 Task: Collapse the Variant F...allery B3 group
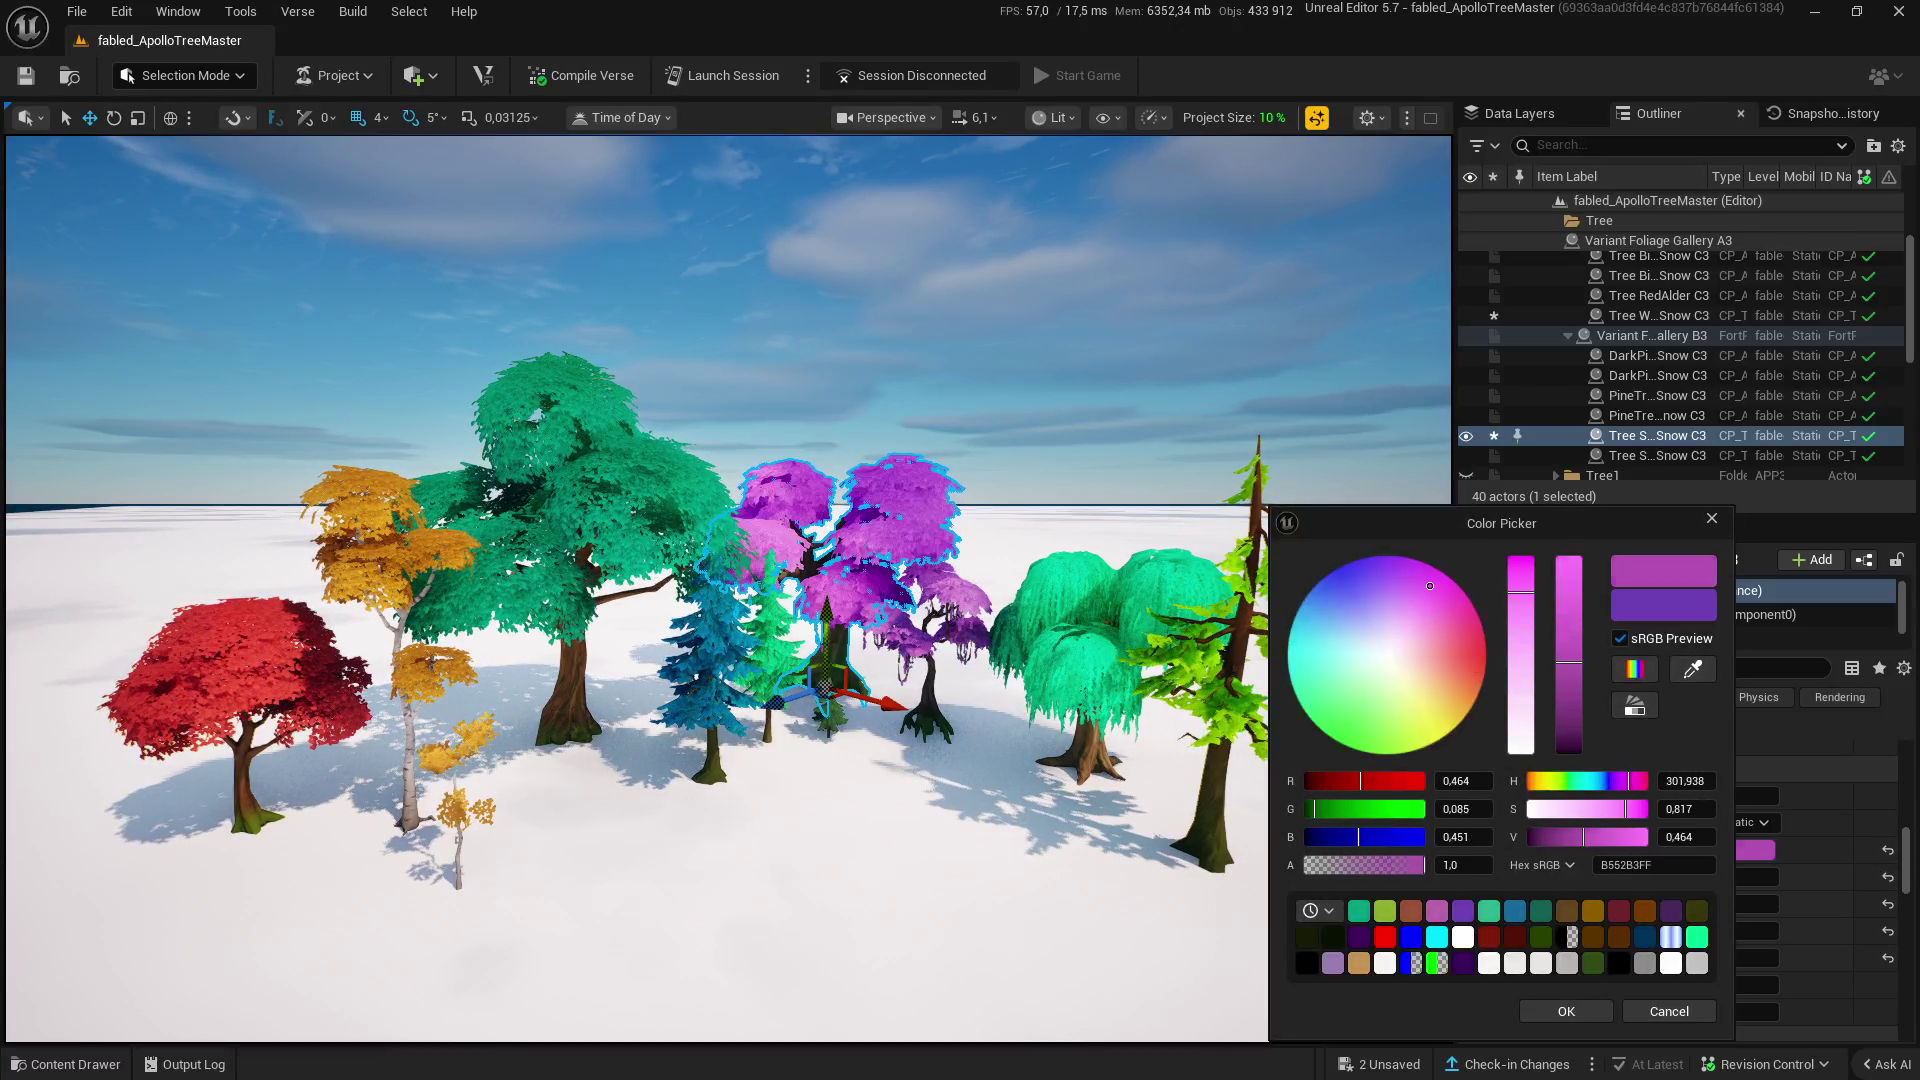tap(1566, 336)
